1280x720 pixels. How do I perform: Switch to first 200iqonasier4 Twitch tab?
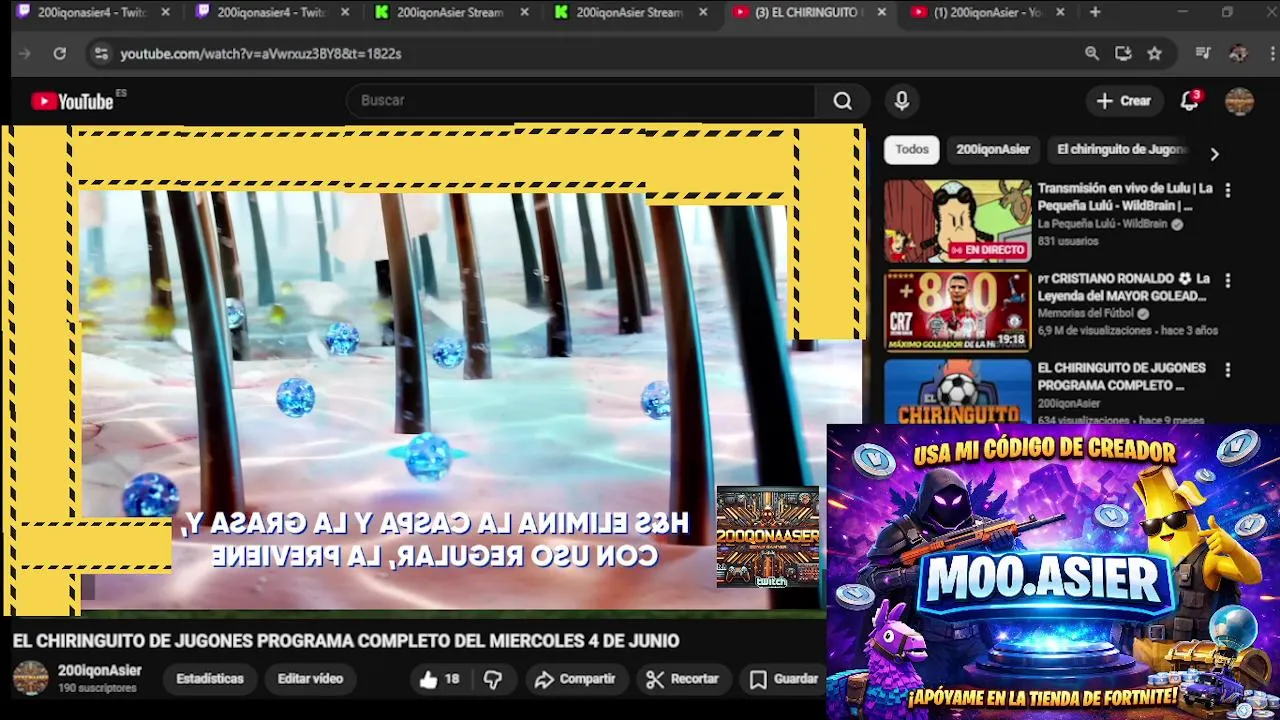coord(90,12)
